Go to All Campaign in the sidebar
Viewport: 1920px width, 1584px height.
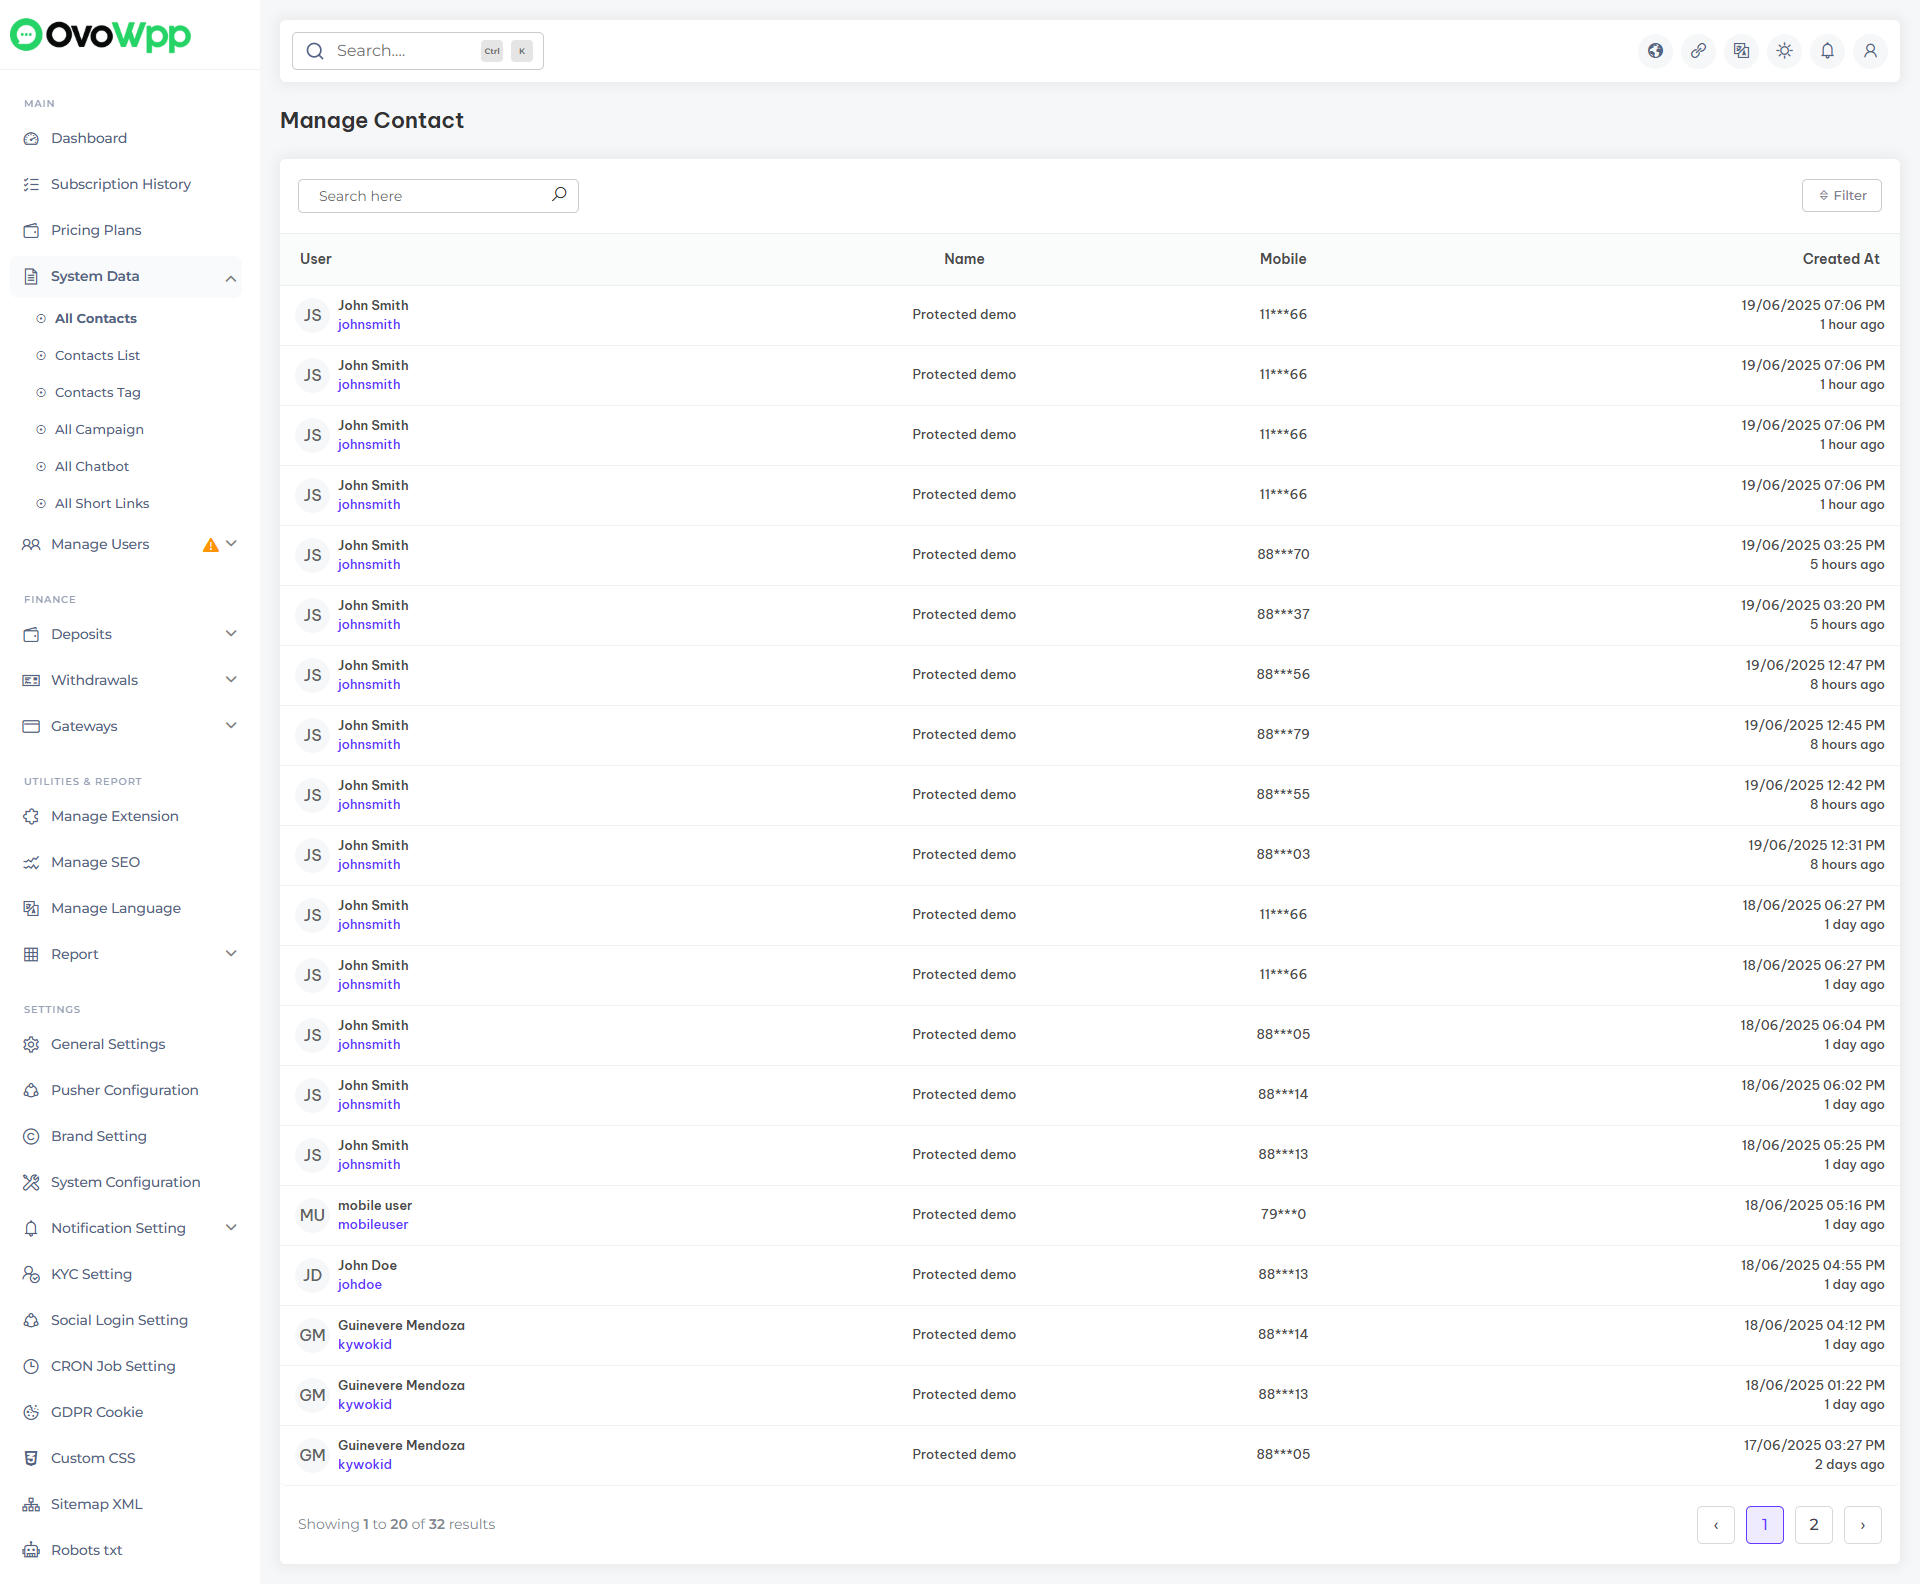click(x=99, y=429)
